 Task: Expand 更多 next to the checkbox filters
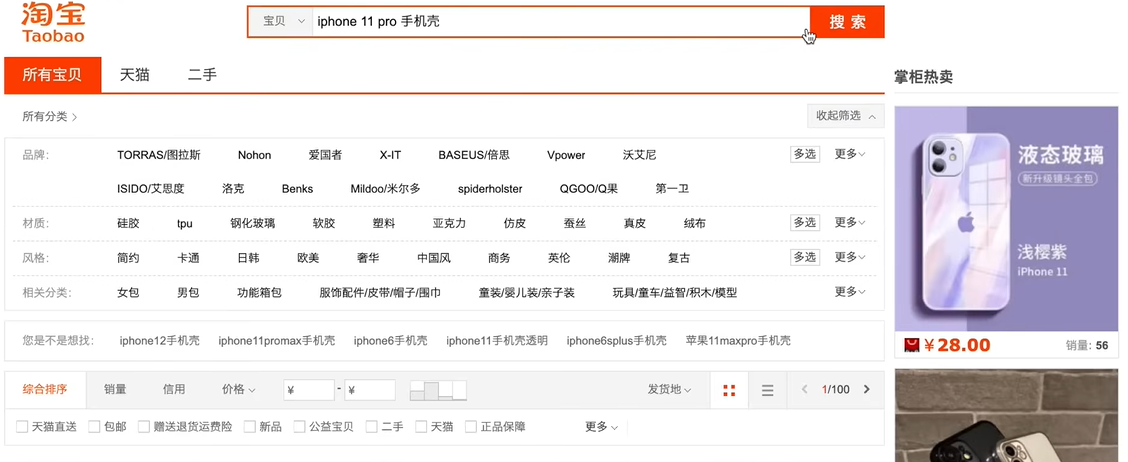tap(601, 427)
